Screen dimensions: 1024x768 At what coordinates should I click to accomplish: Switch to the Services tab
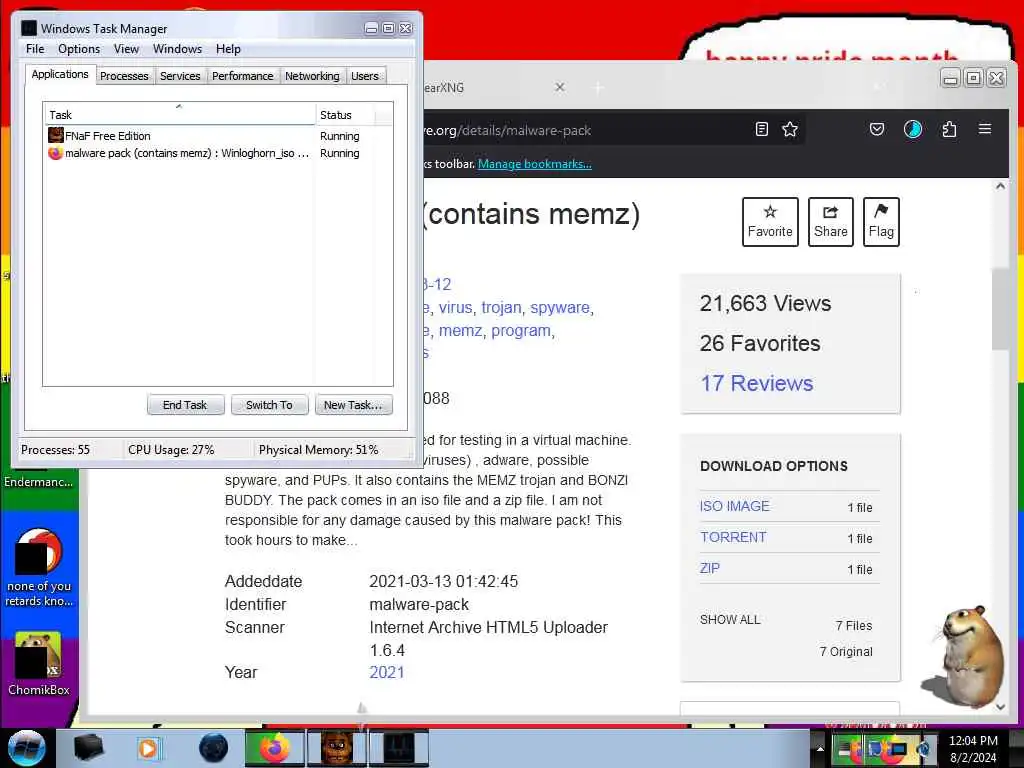point(180,76)
